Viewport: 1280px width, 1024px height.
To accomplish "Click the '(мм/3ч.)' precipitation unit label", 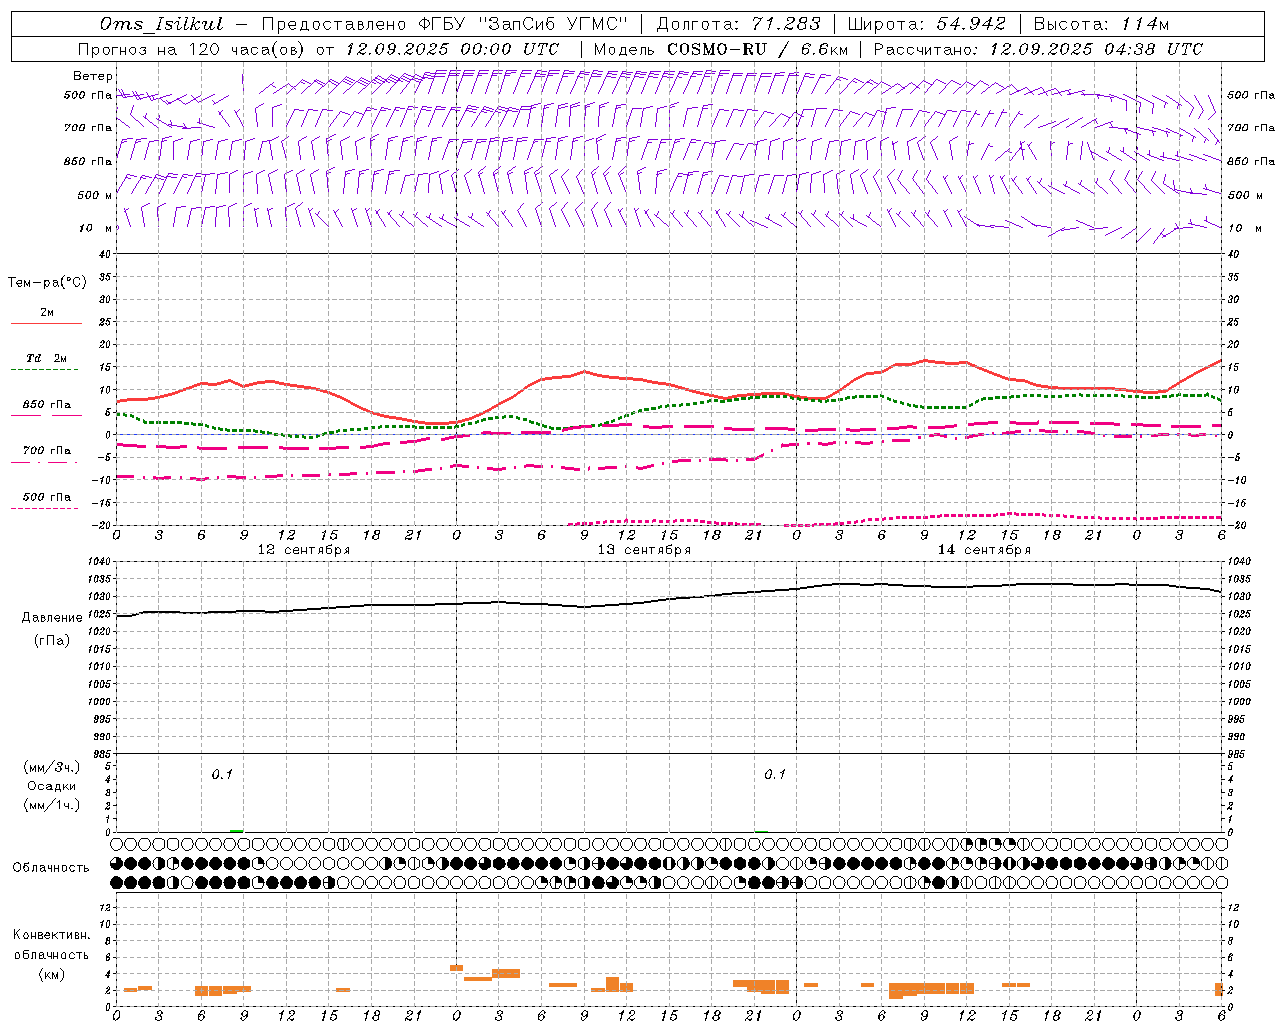I will tap(52, 767).
